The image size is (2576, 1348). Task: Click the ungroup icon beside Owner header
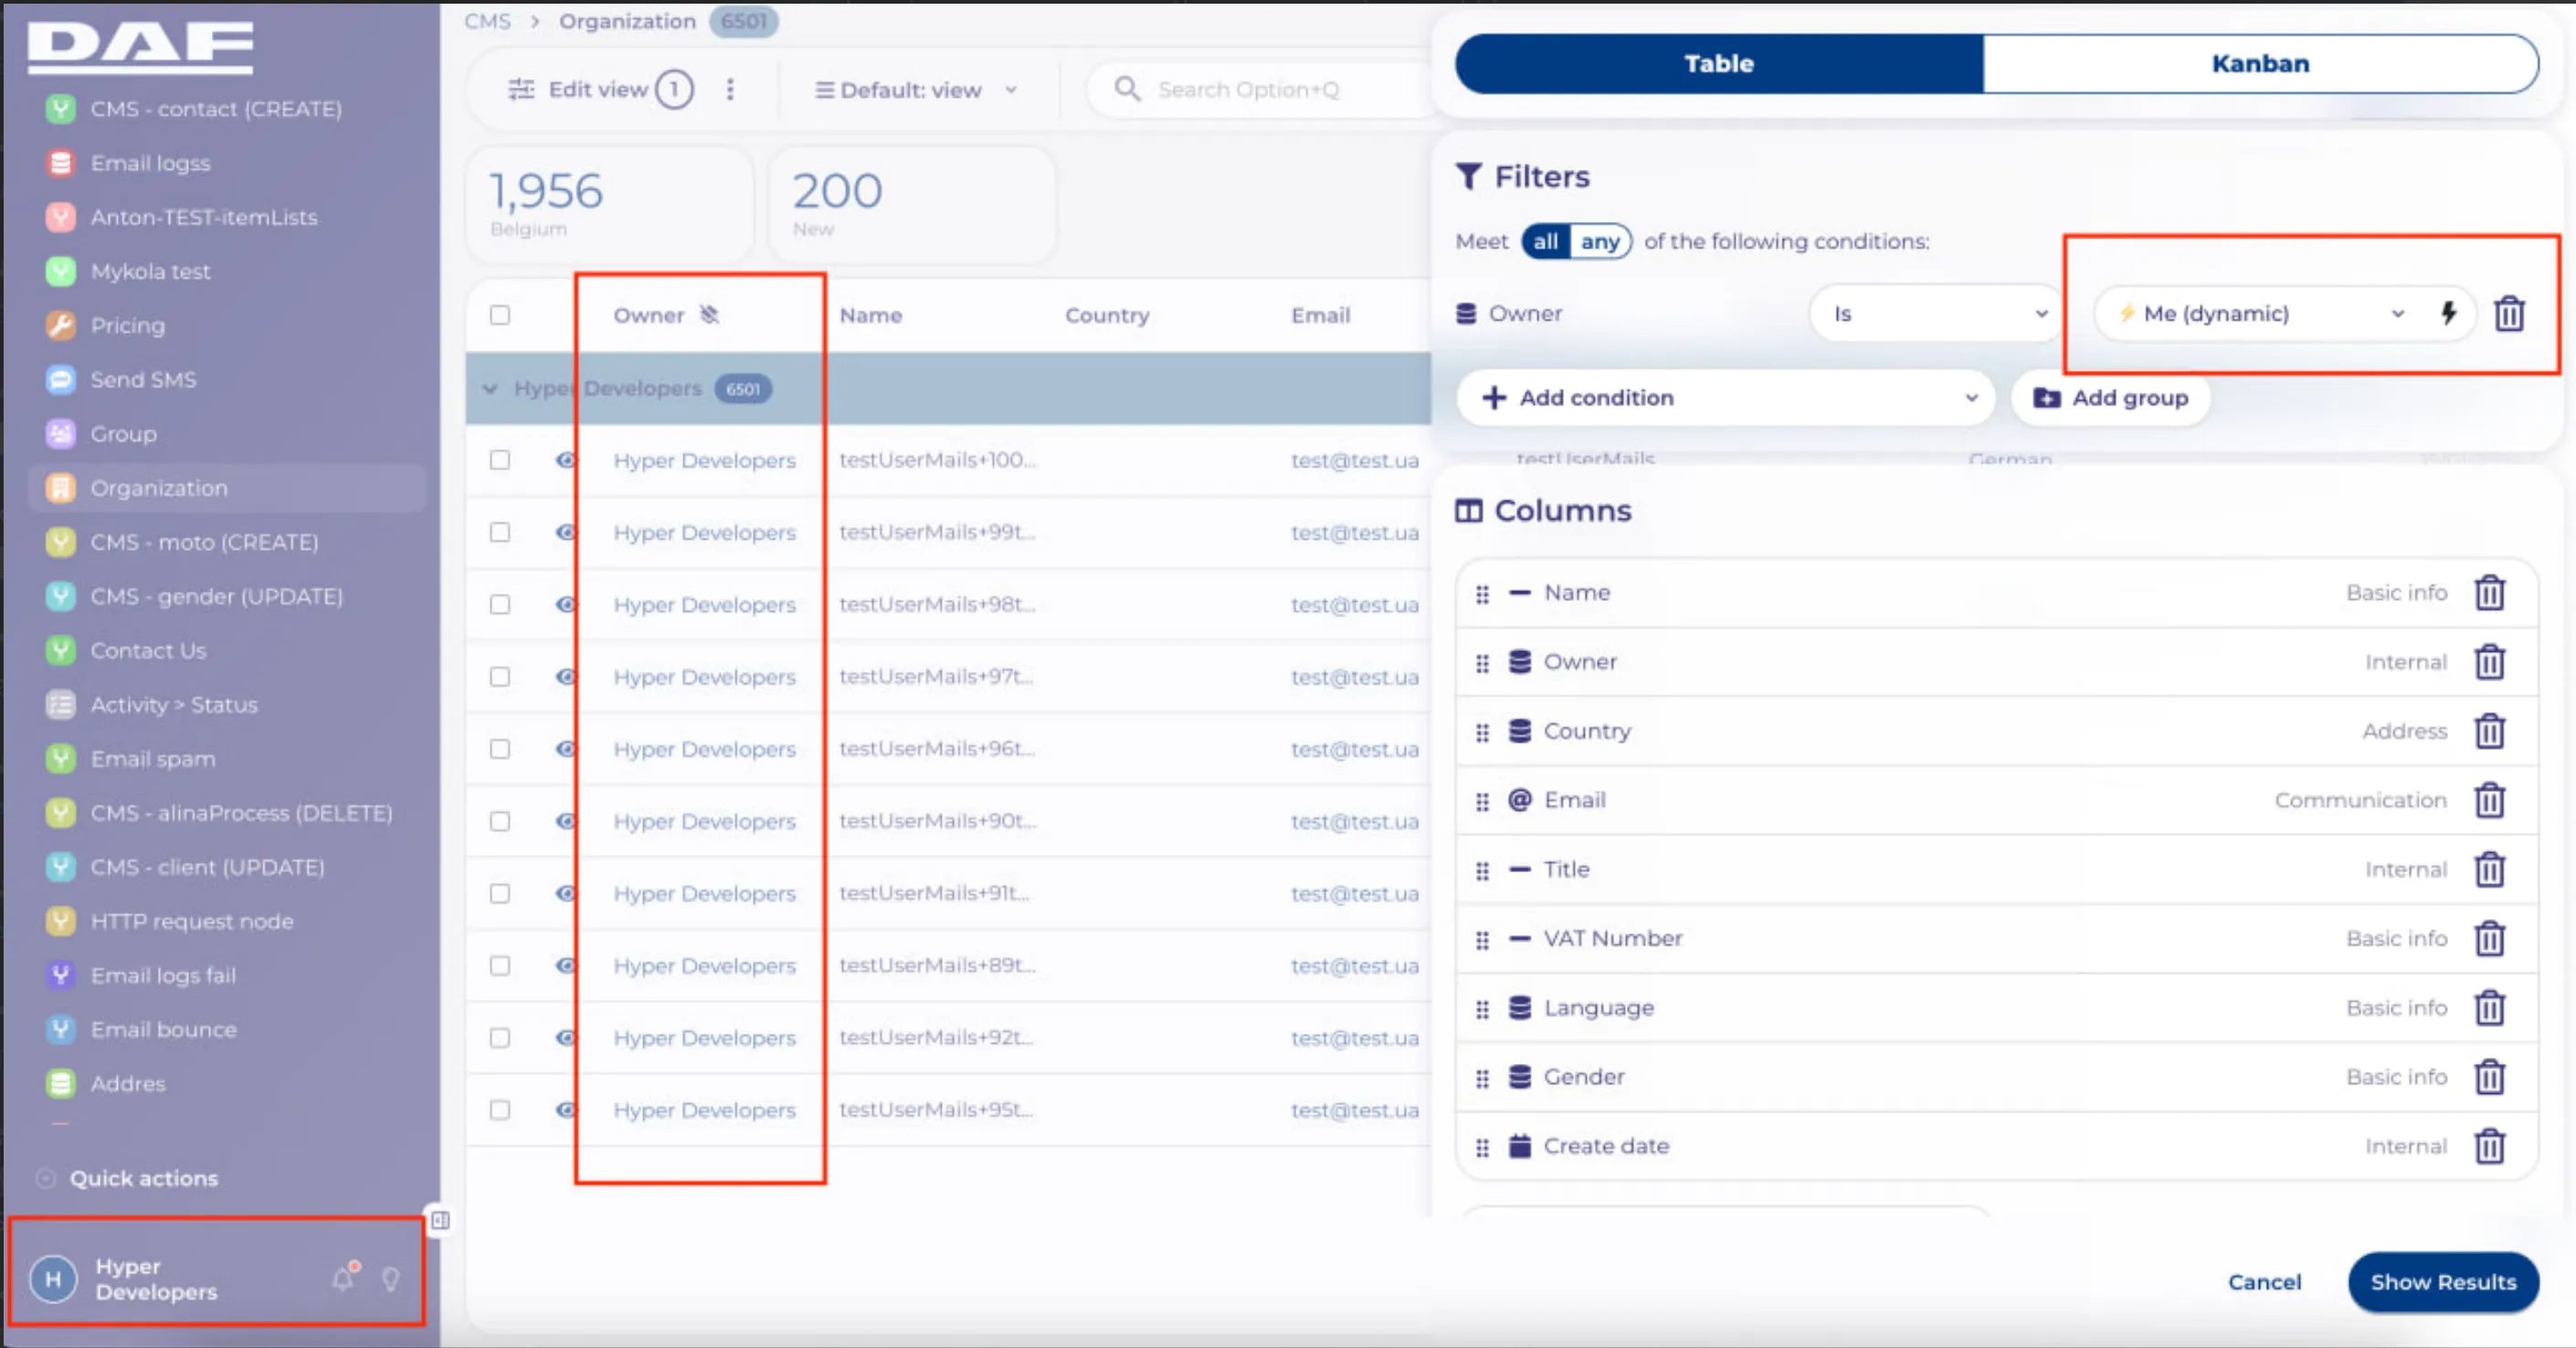709,315
